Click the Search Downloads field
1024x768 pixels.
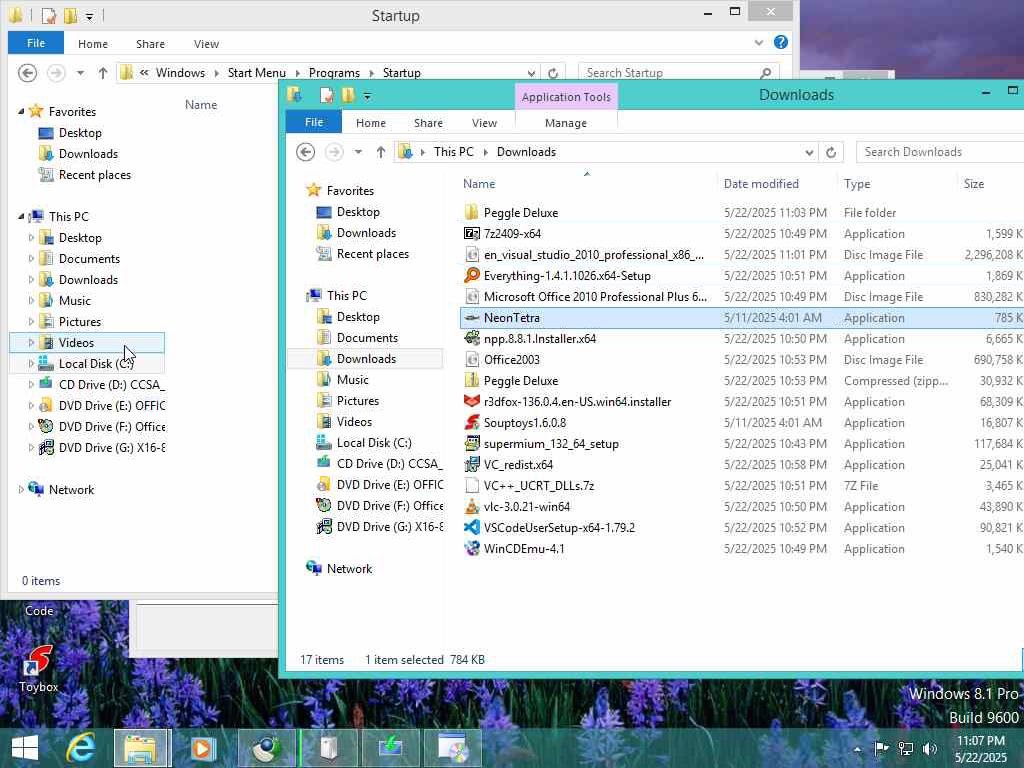pyautogui.click(x=940, y=152)
